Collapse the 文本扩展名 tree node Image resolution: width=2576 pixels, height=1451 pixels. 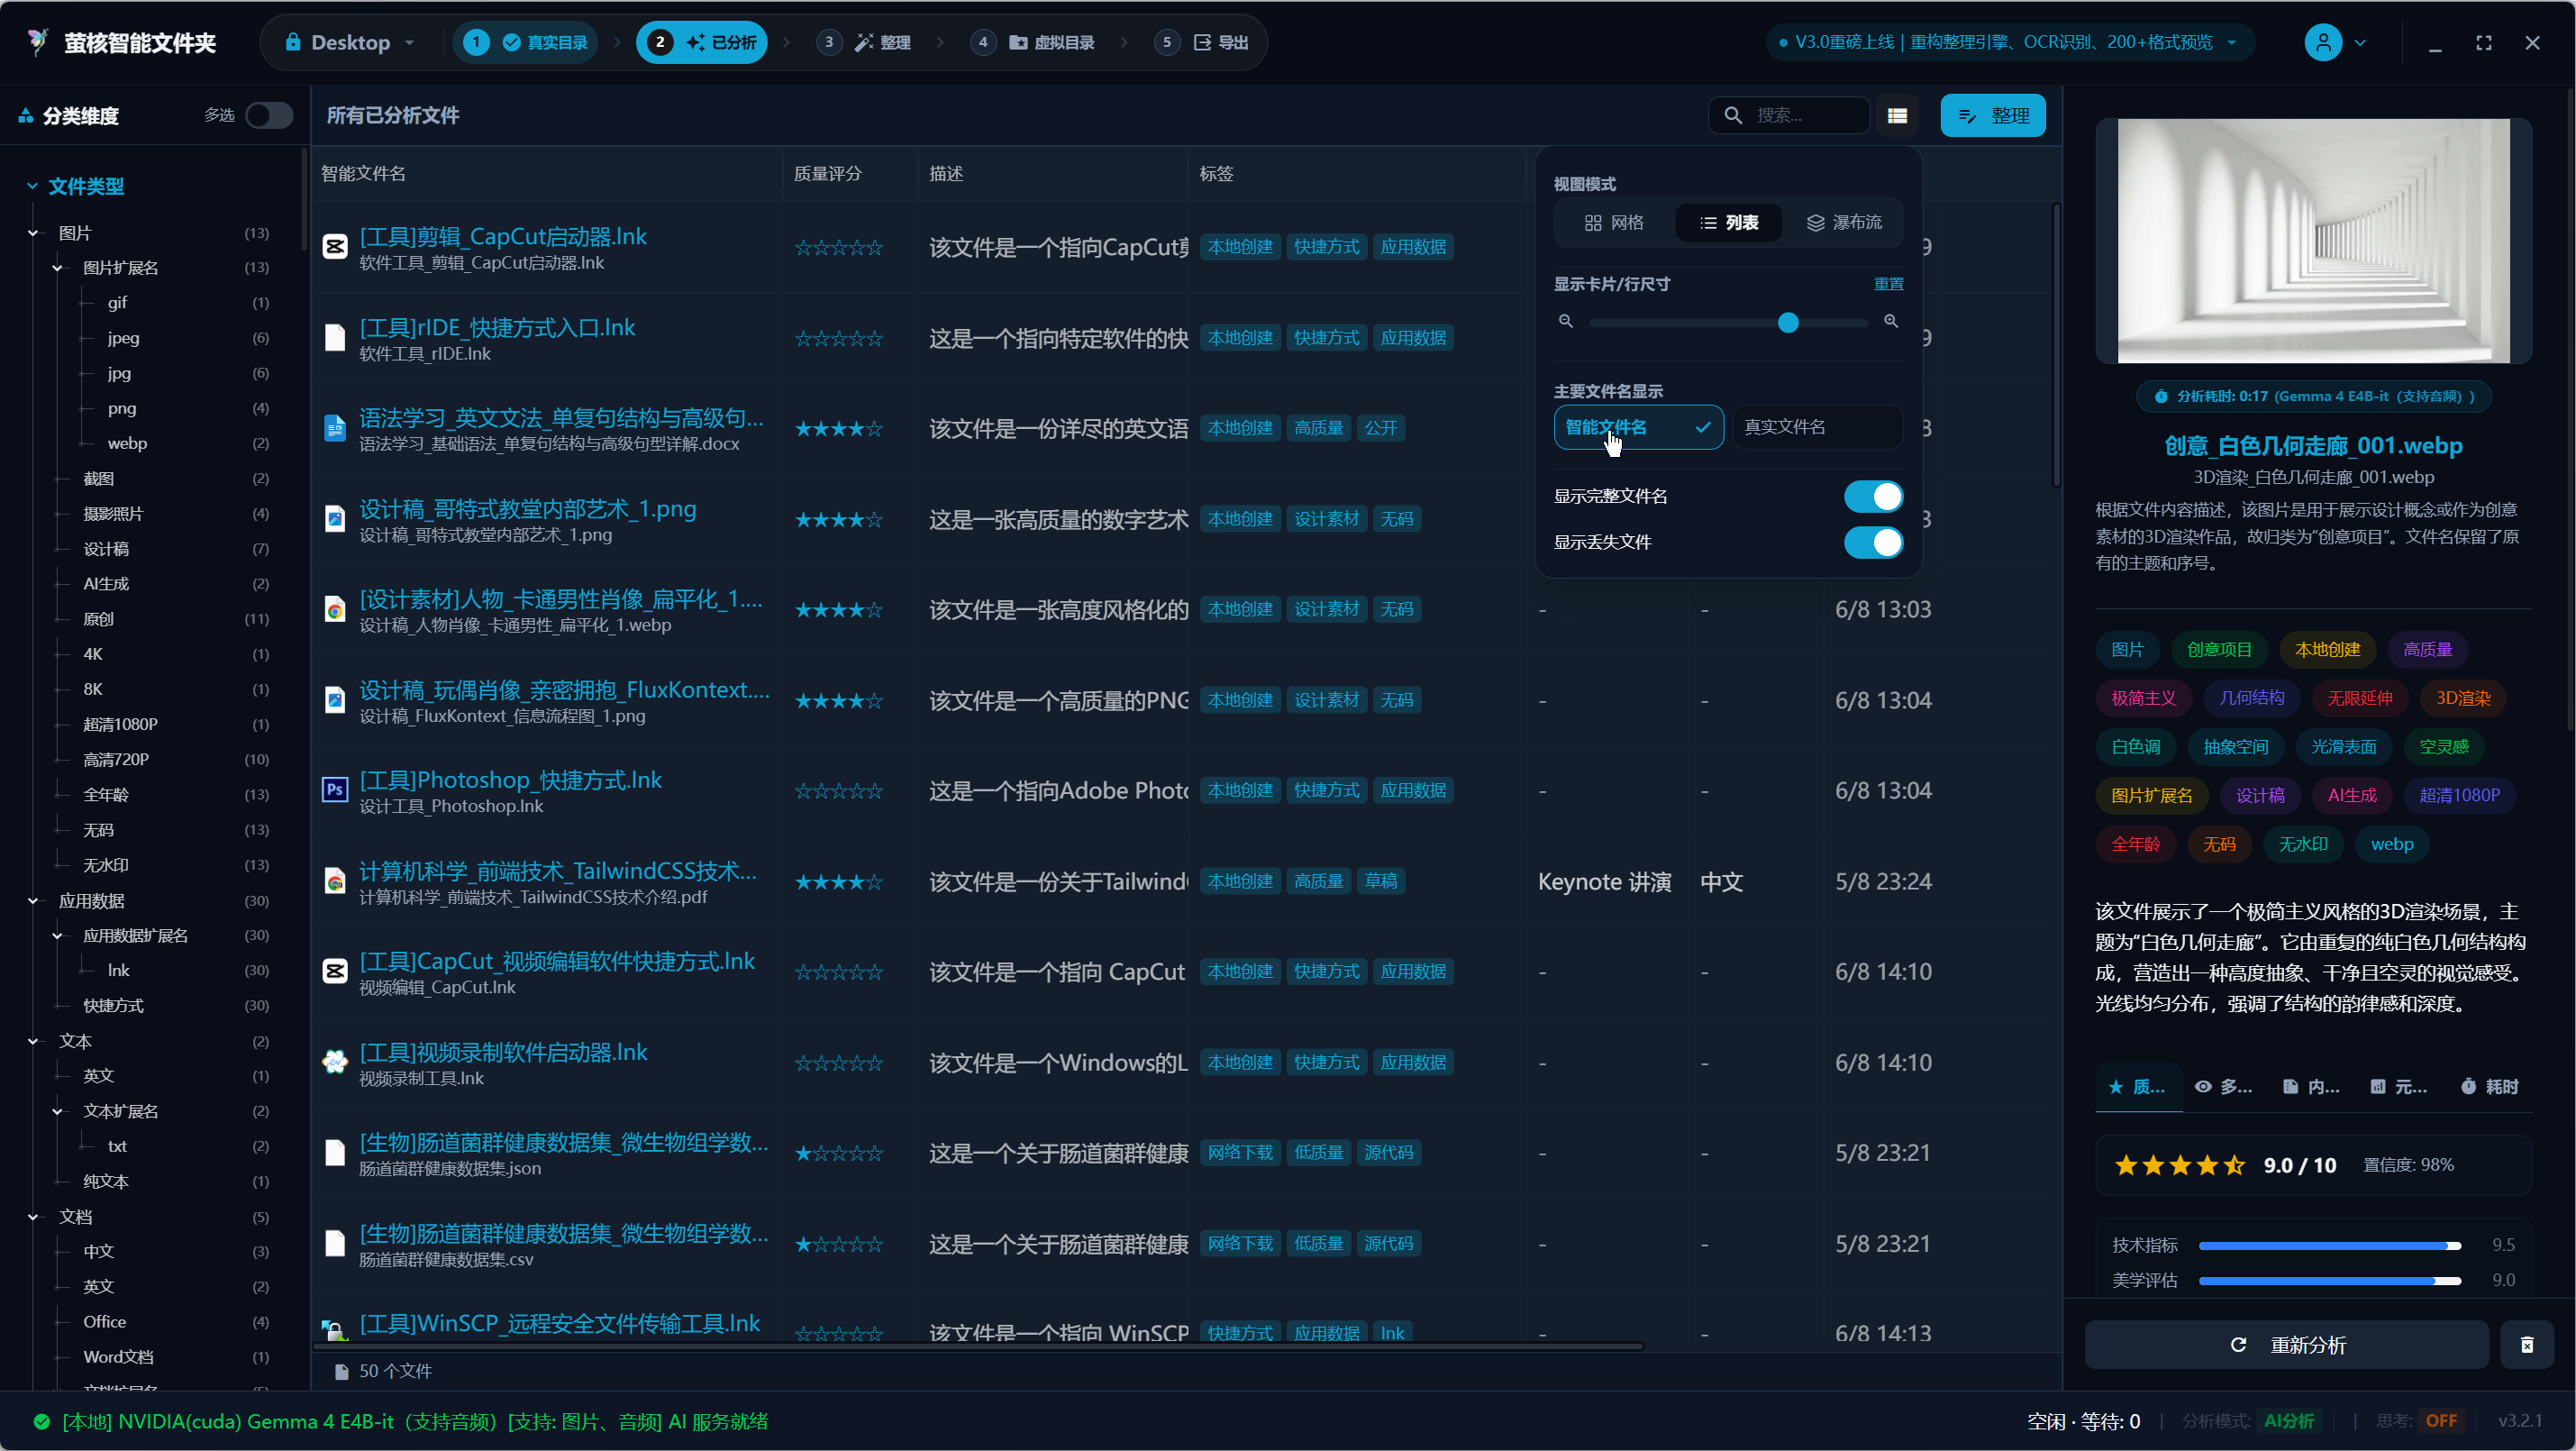coord(57,1111)
